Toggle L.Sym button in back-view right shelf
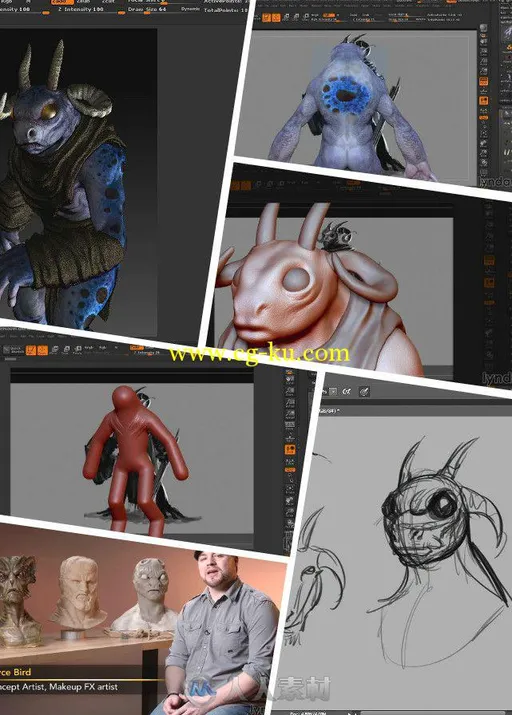This screenshot has height=715, width=512. pos(484,110)
